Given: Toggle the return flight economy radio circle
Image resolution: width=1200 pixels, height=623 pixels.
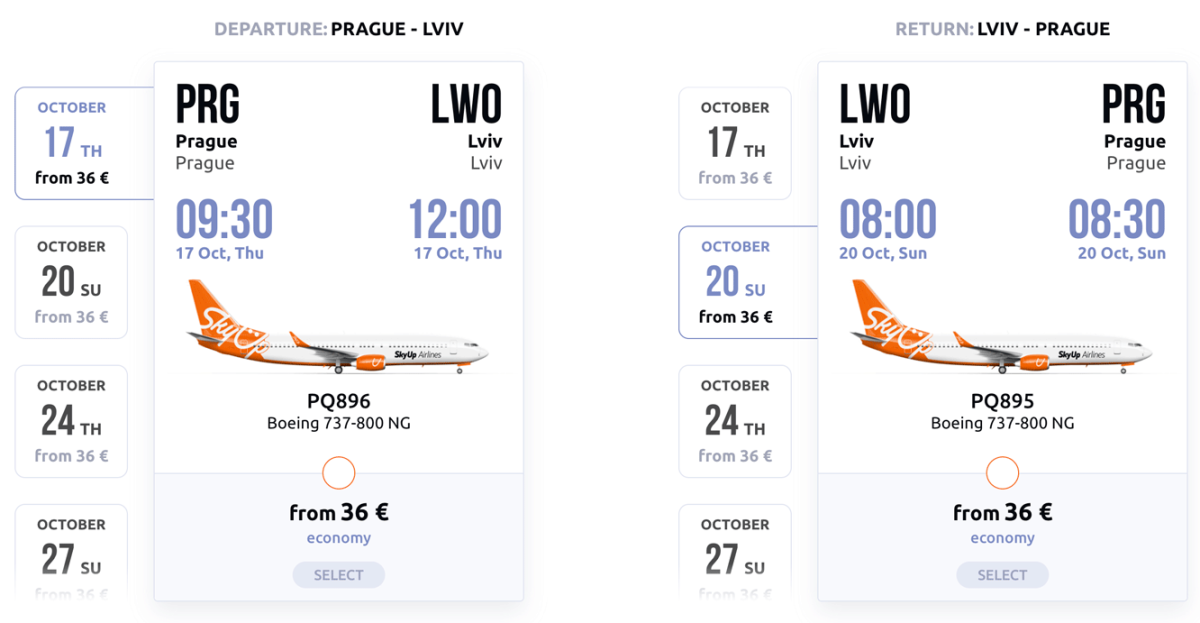Looking at the screenshot, I should point(1002,473).
